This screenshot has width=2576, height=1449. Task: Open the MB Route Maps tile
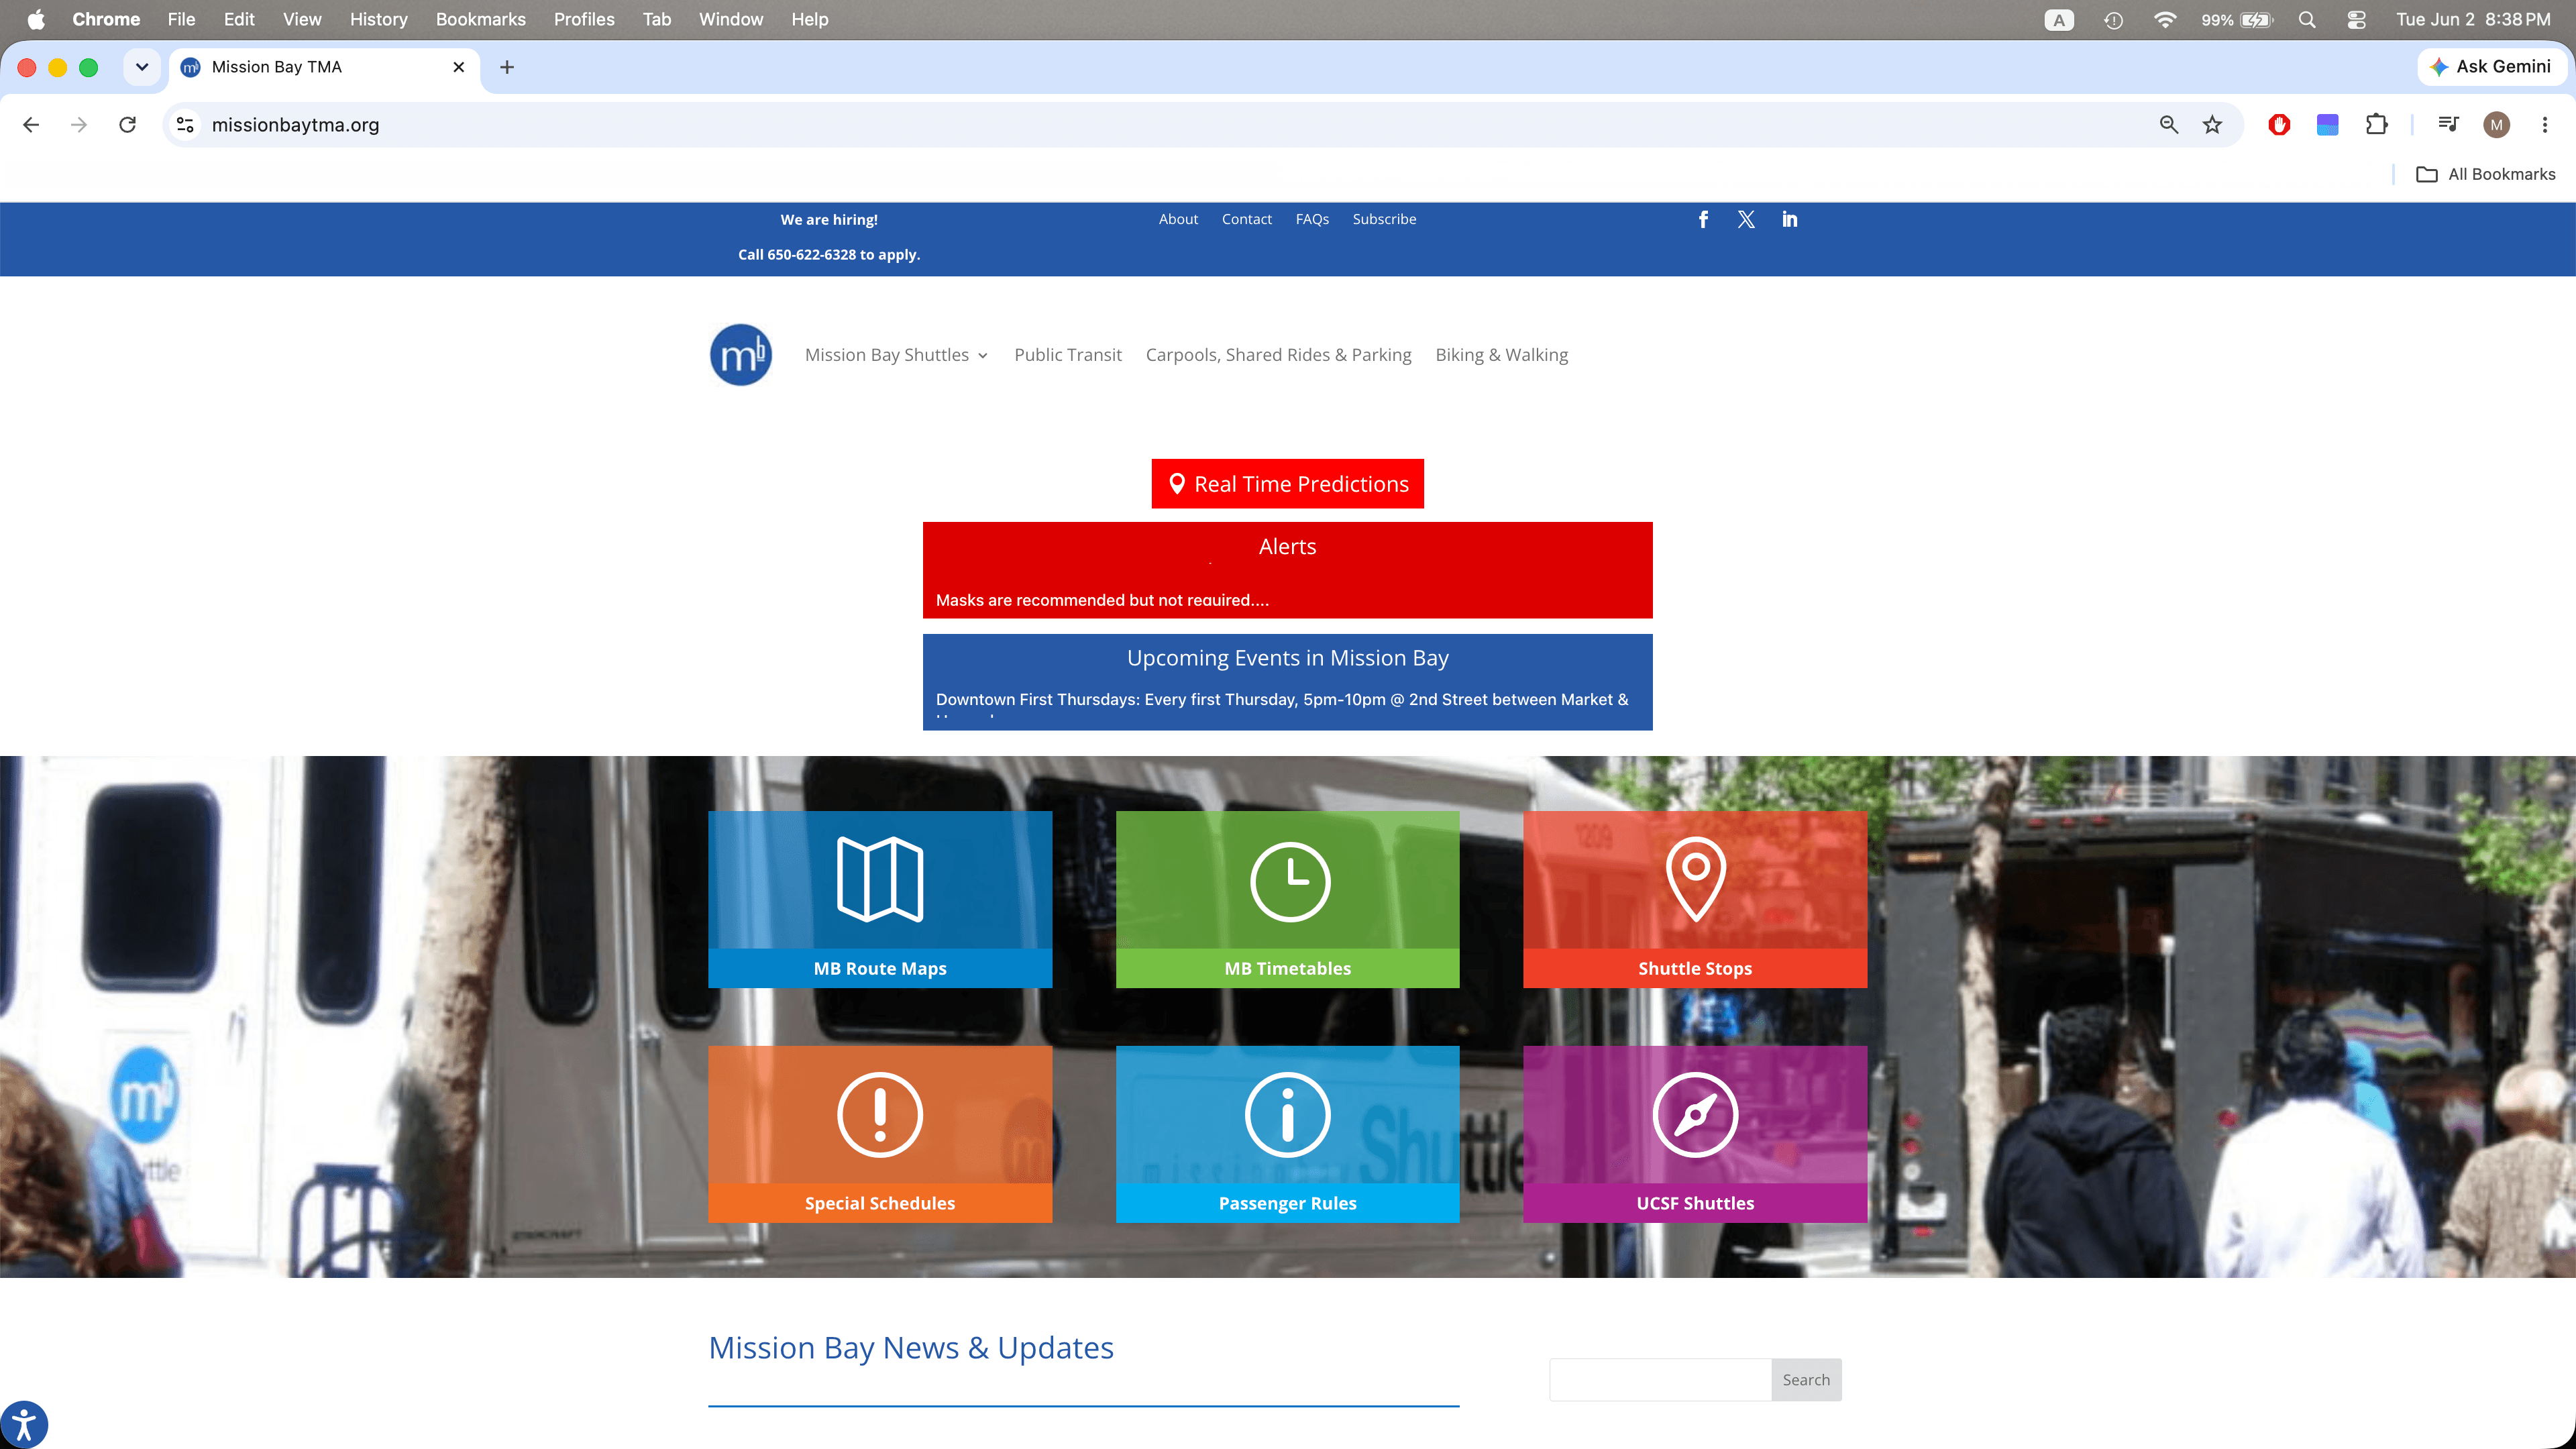tap(880, 899)
